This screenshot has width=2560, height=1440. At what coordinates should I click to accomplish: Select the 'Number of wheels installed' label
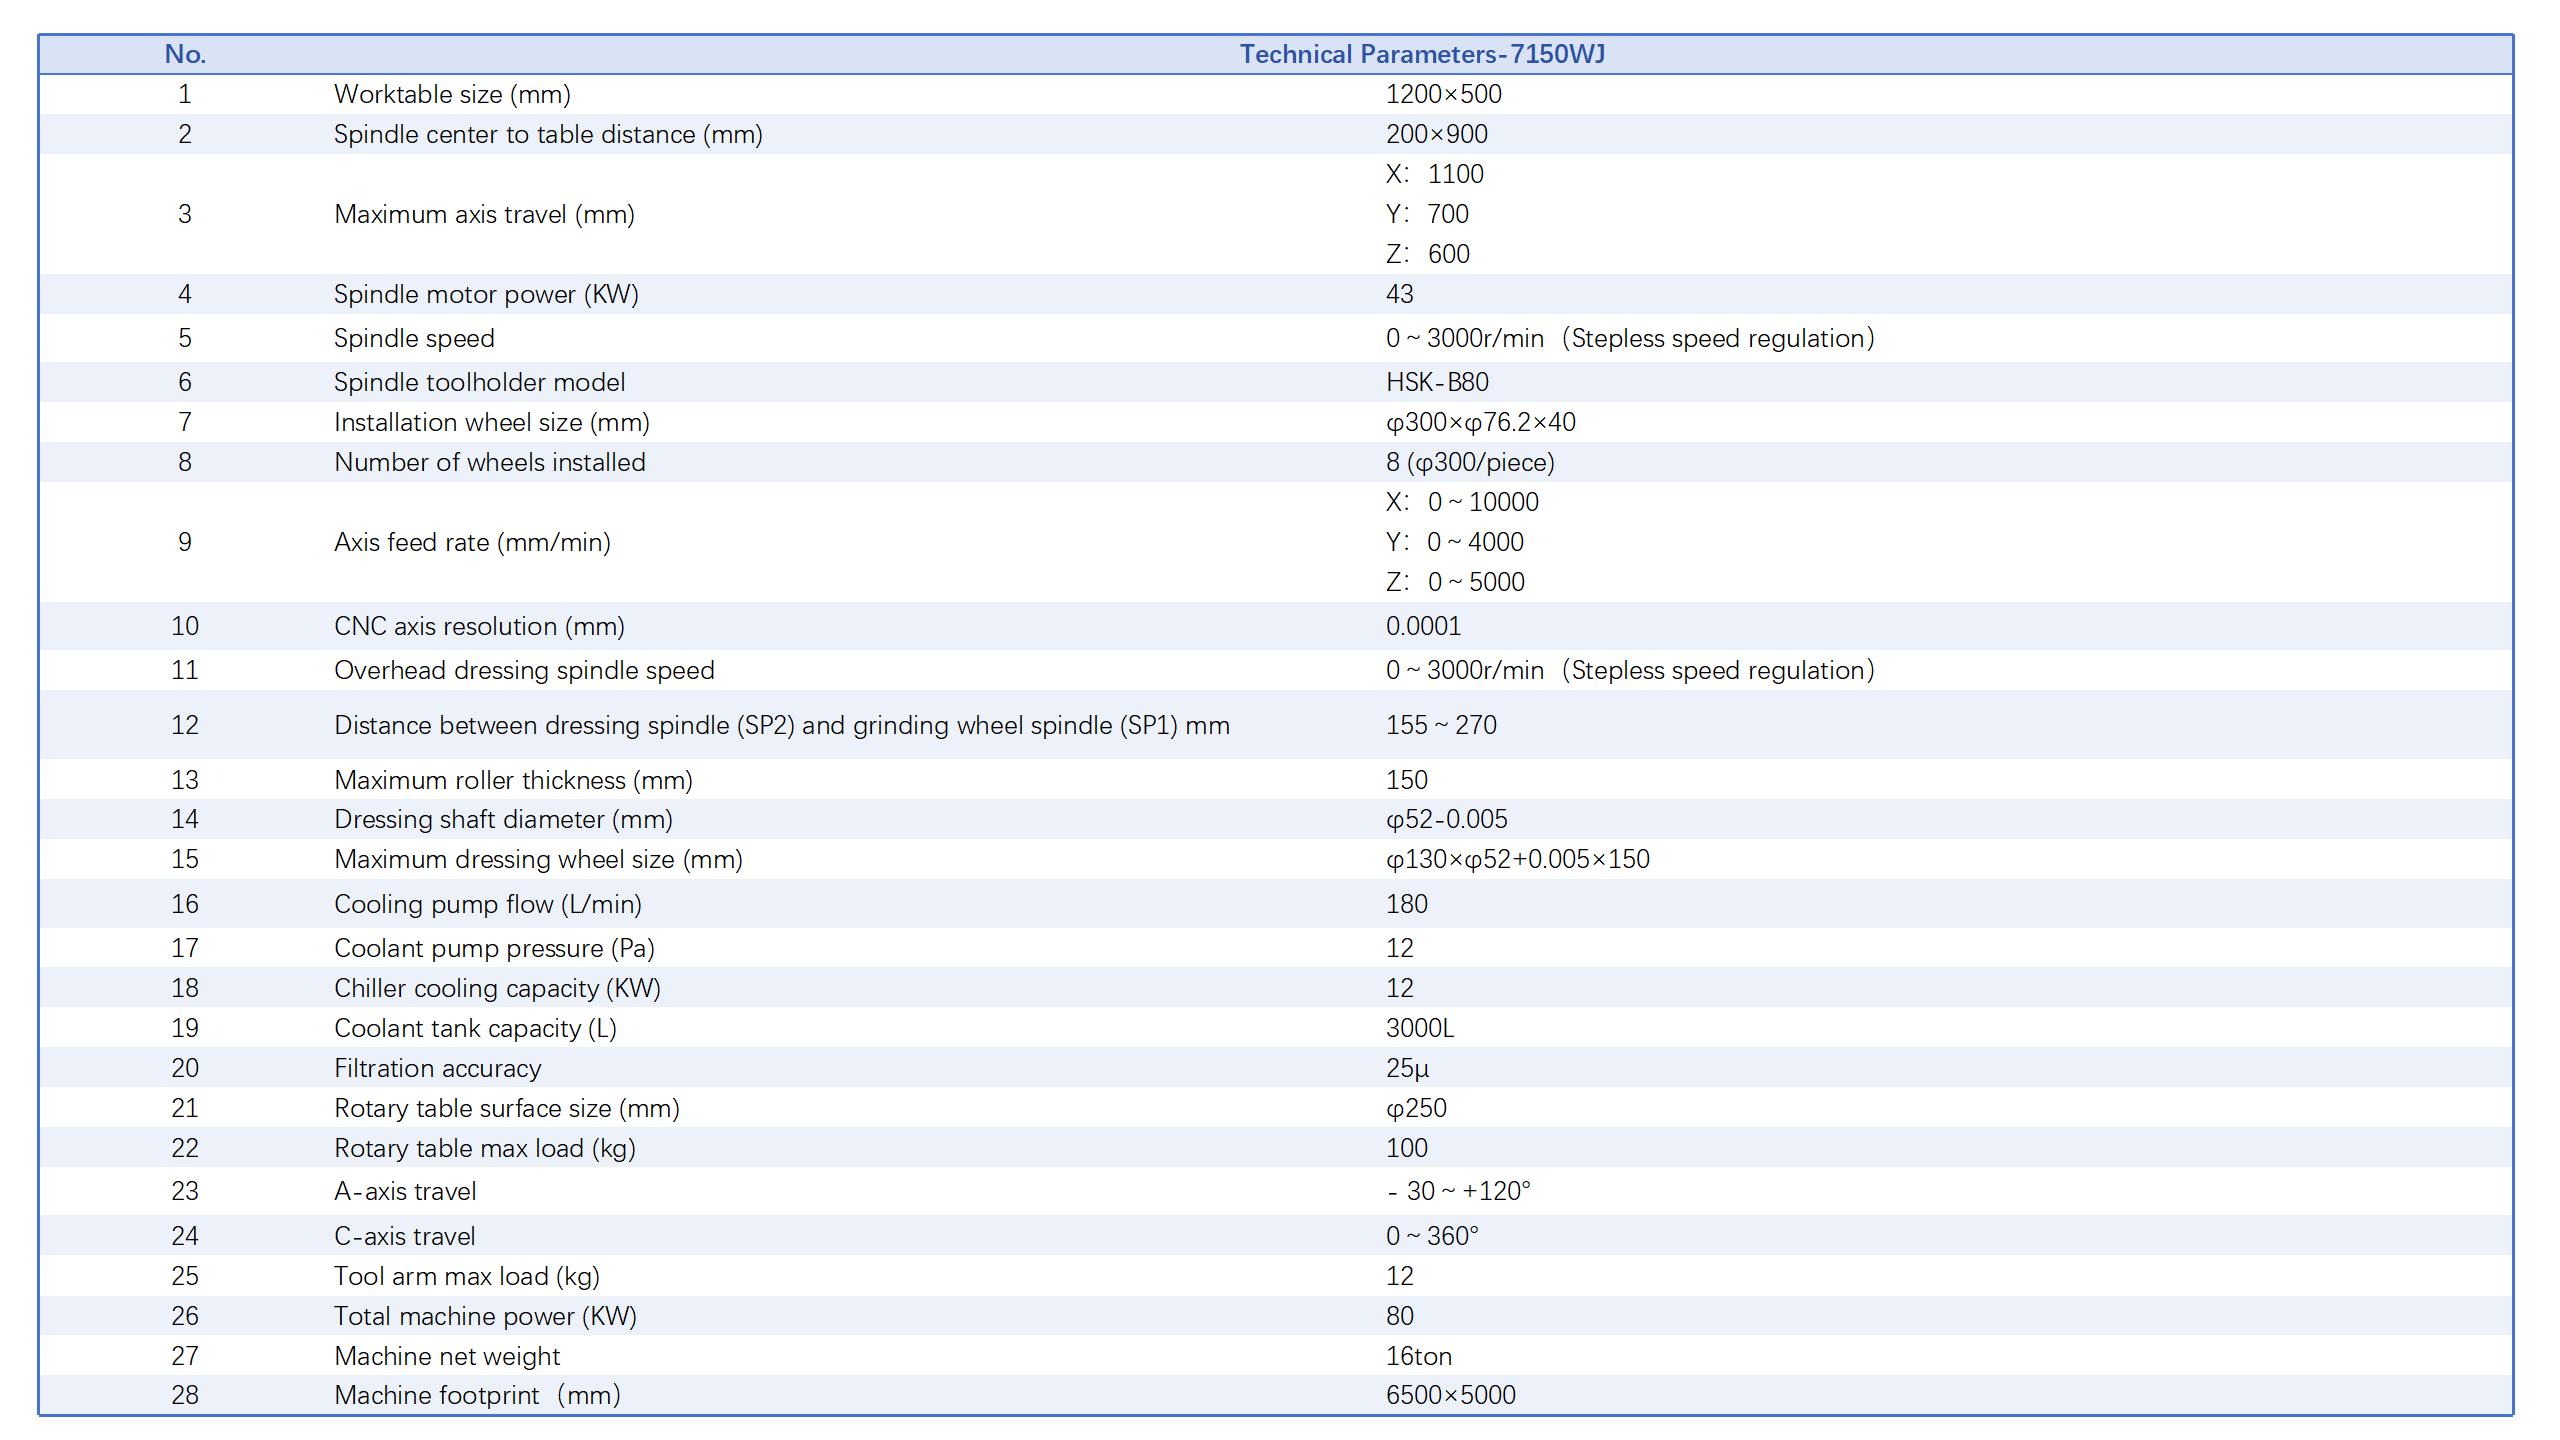click(x=490, y=462)
